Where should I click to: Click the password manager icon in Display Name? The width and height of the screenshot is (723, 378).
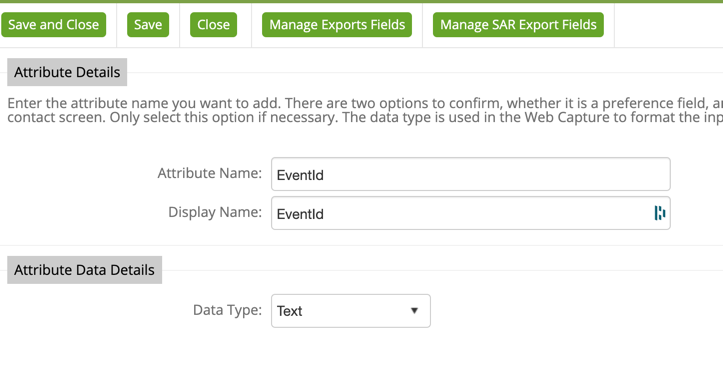(660, 213)
